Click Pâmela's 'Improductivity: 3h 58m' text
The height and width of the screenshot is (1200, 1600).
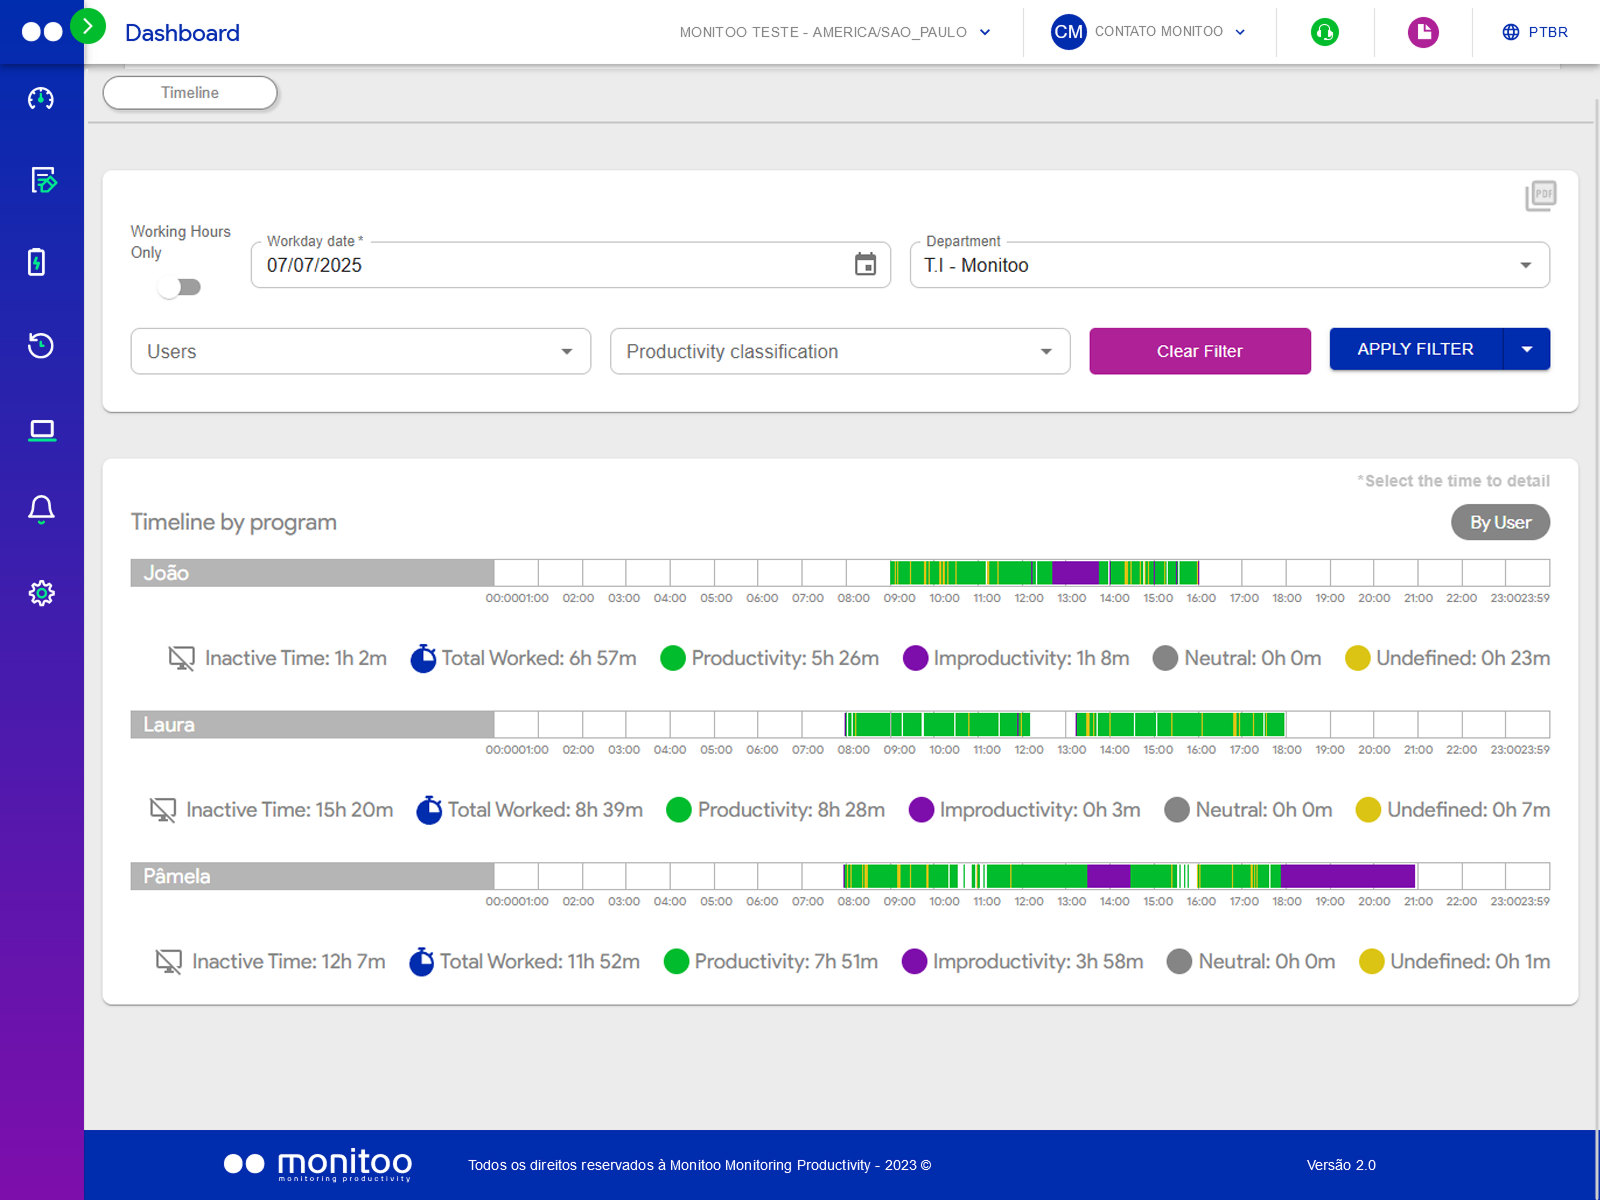click(x=1038, y=962)
